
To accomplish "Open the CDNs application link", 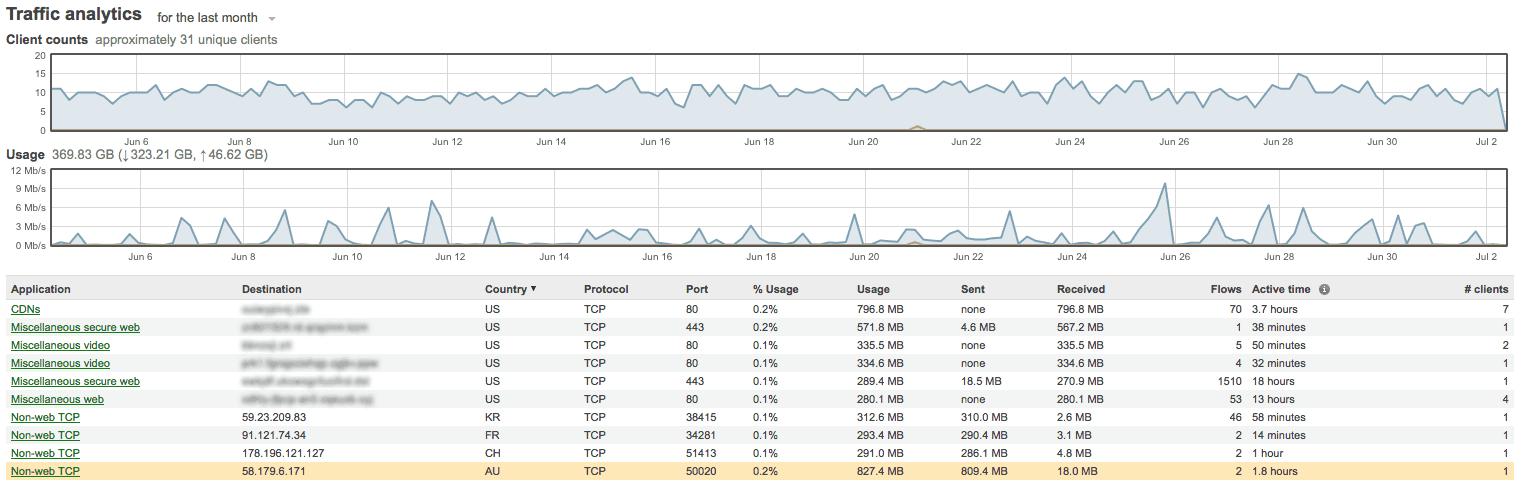I will [x=24, y=309].
